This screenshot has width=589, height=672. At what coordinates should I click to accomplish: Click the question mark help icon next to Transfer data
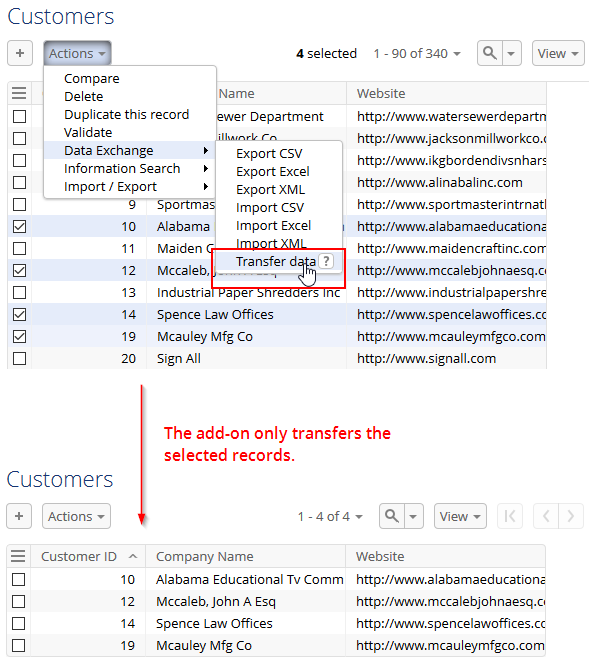point(326,261)
